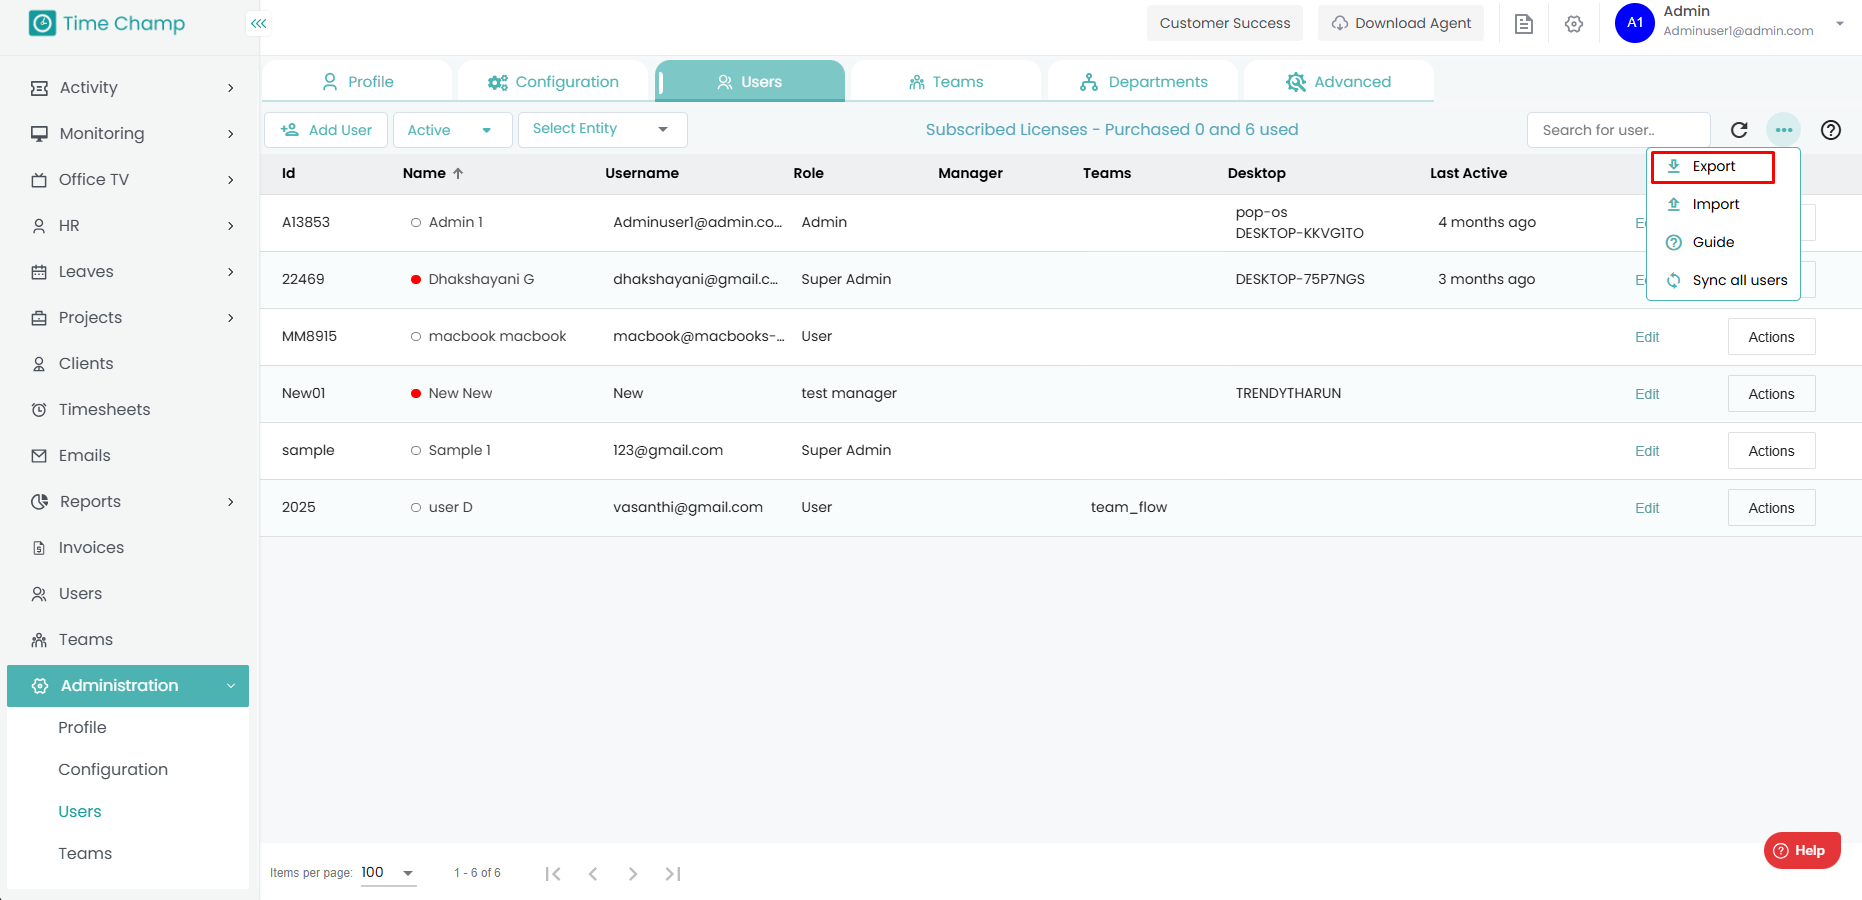Edit the Sample 1 user
The width and height of the screenshot is (1862, 900).
[x=1647, y=451]
